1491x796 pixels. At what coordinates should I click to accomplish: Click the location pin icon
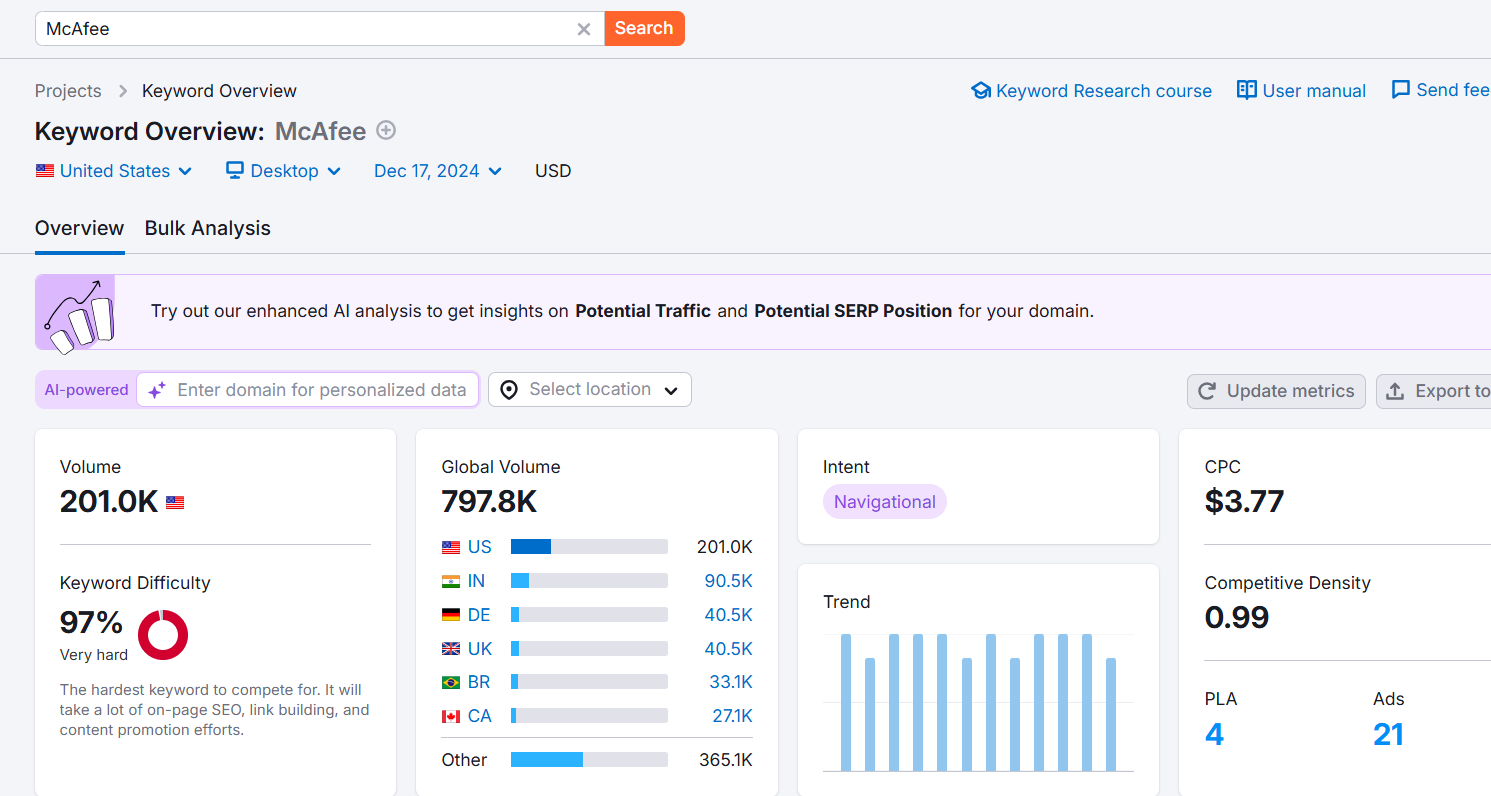[x=509, y=390]
